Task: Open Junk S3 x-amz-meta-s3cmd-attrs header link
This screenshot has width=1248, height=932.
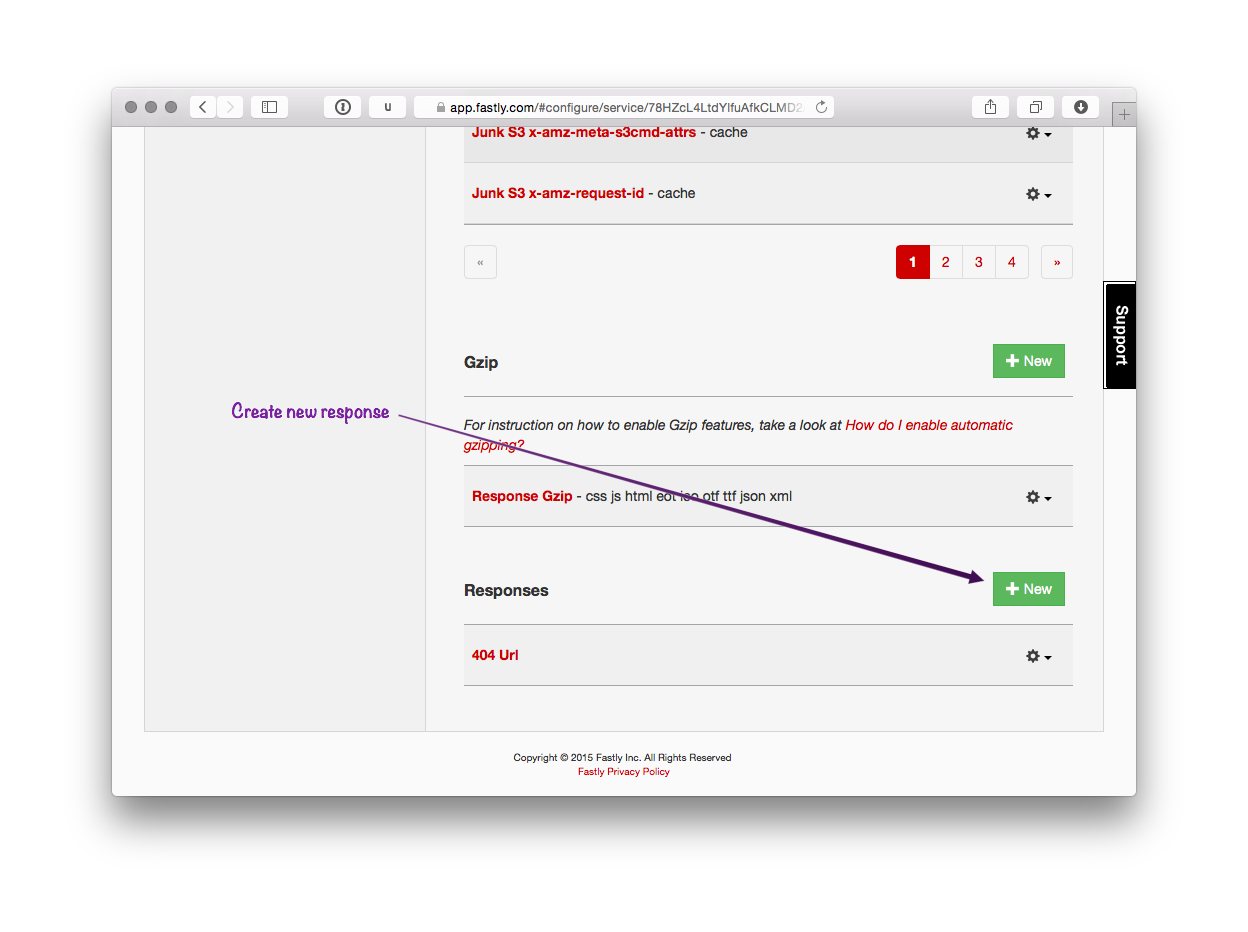Action: [x=584, y=132]
